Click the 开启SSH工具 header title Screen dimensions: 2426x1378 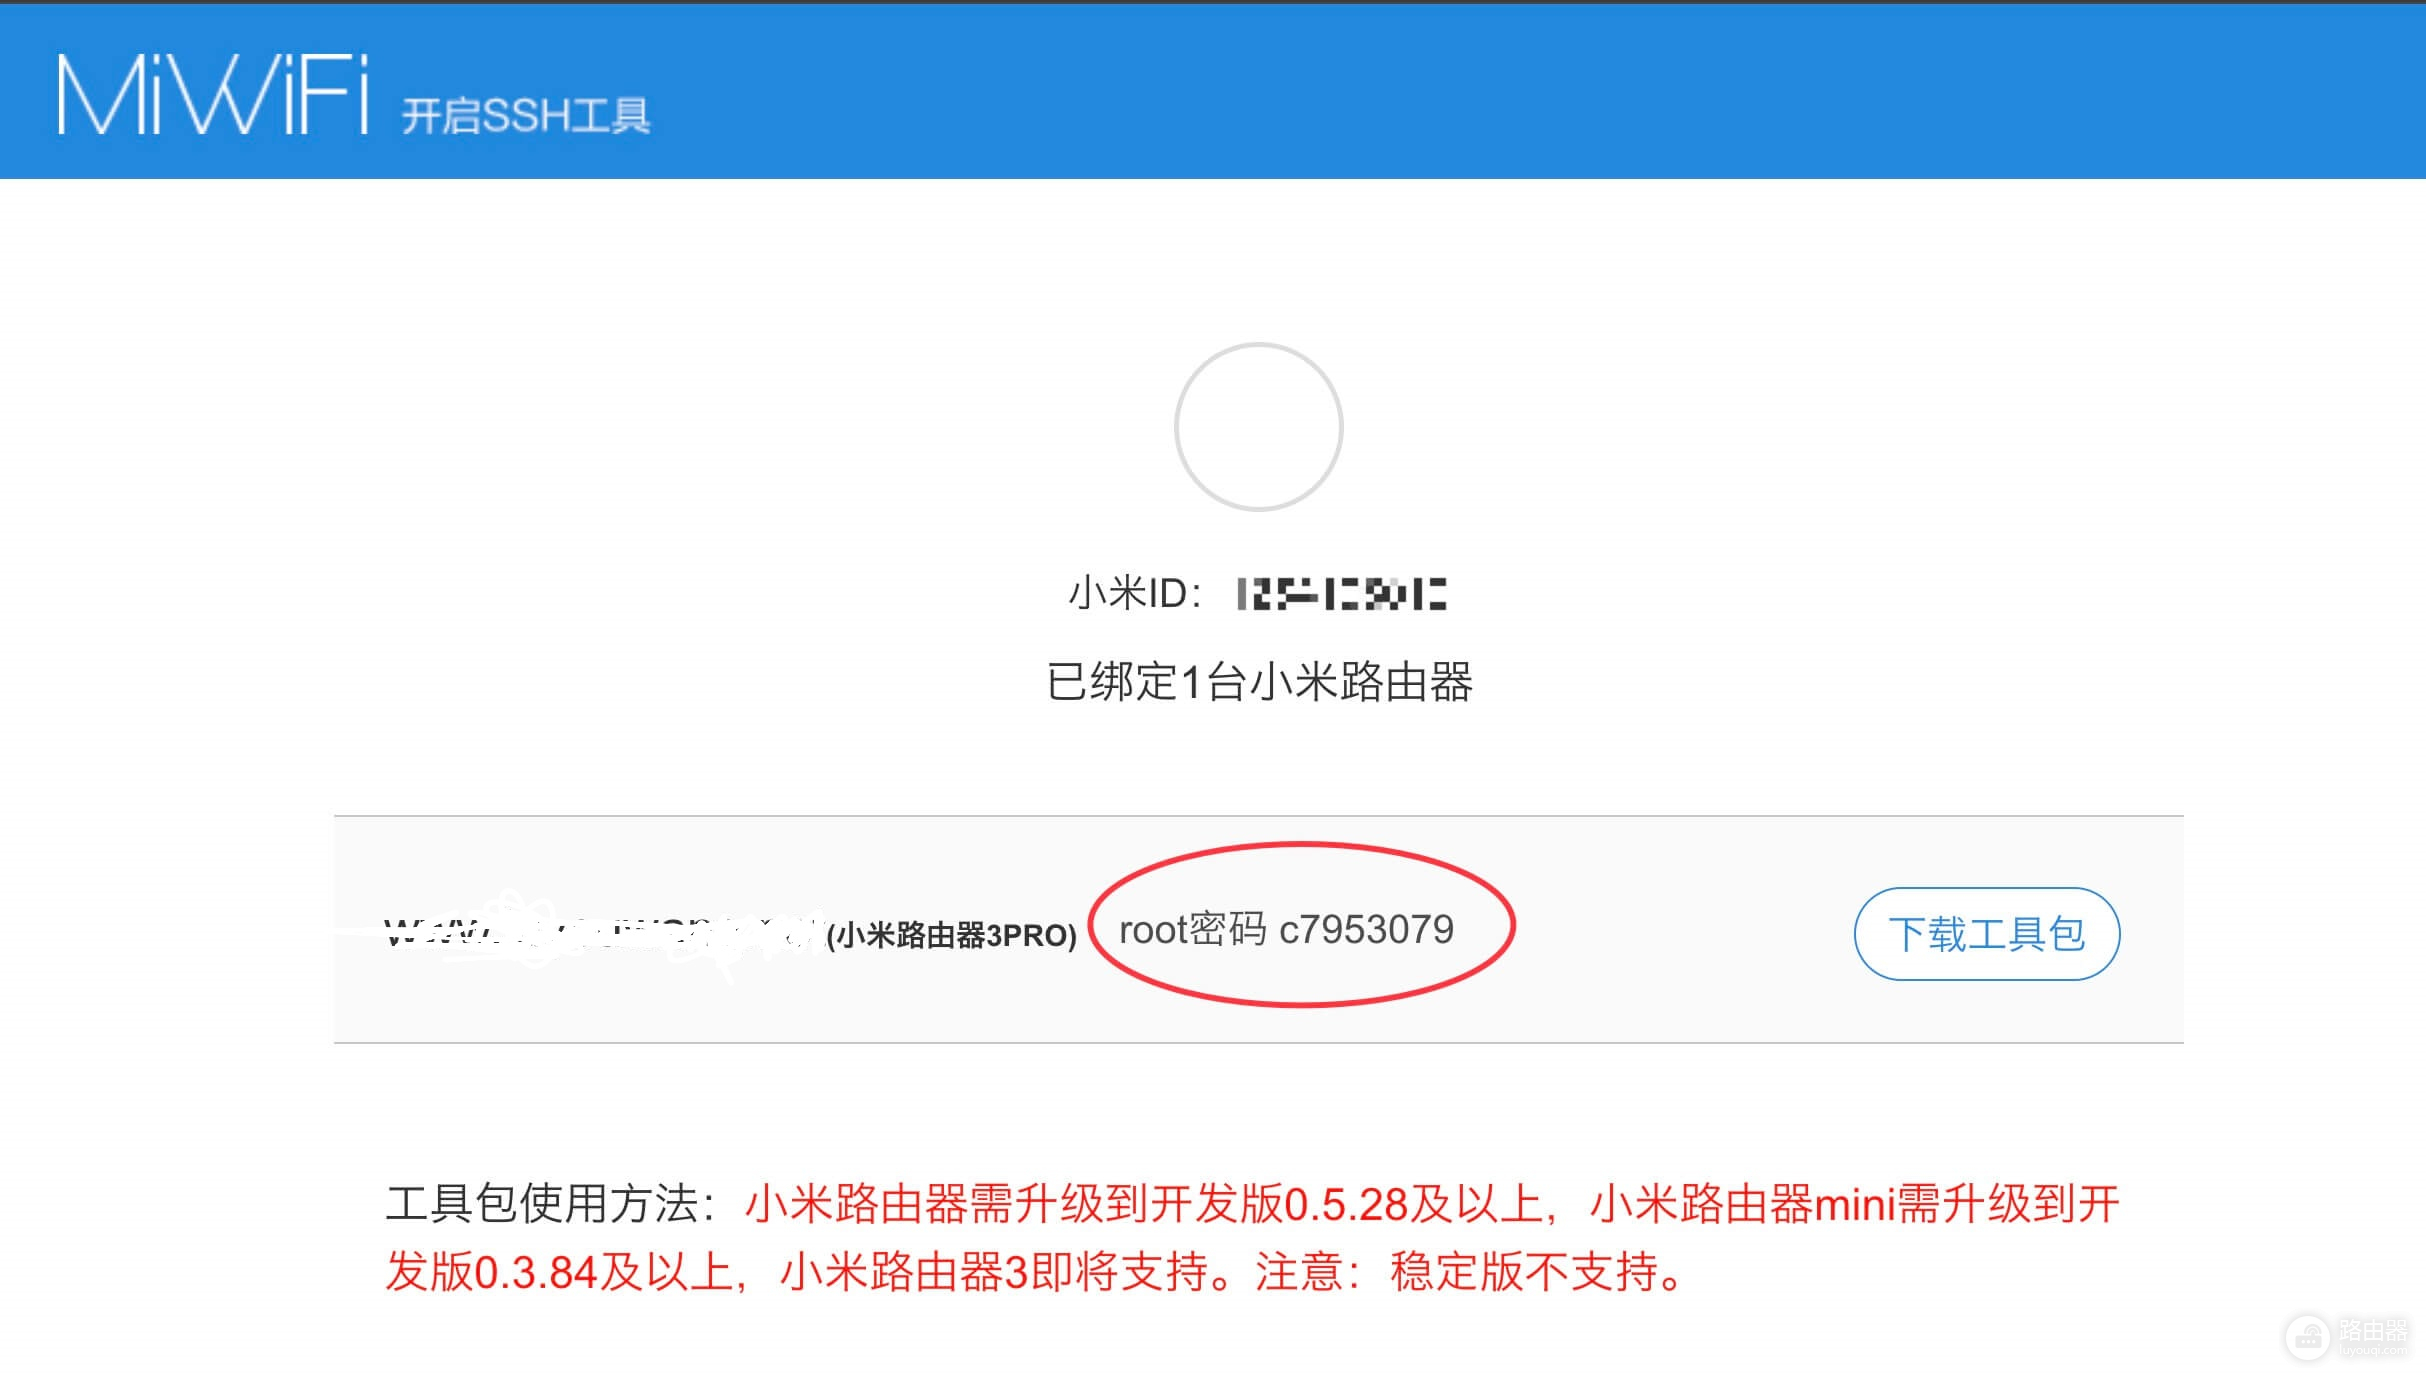525,116
